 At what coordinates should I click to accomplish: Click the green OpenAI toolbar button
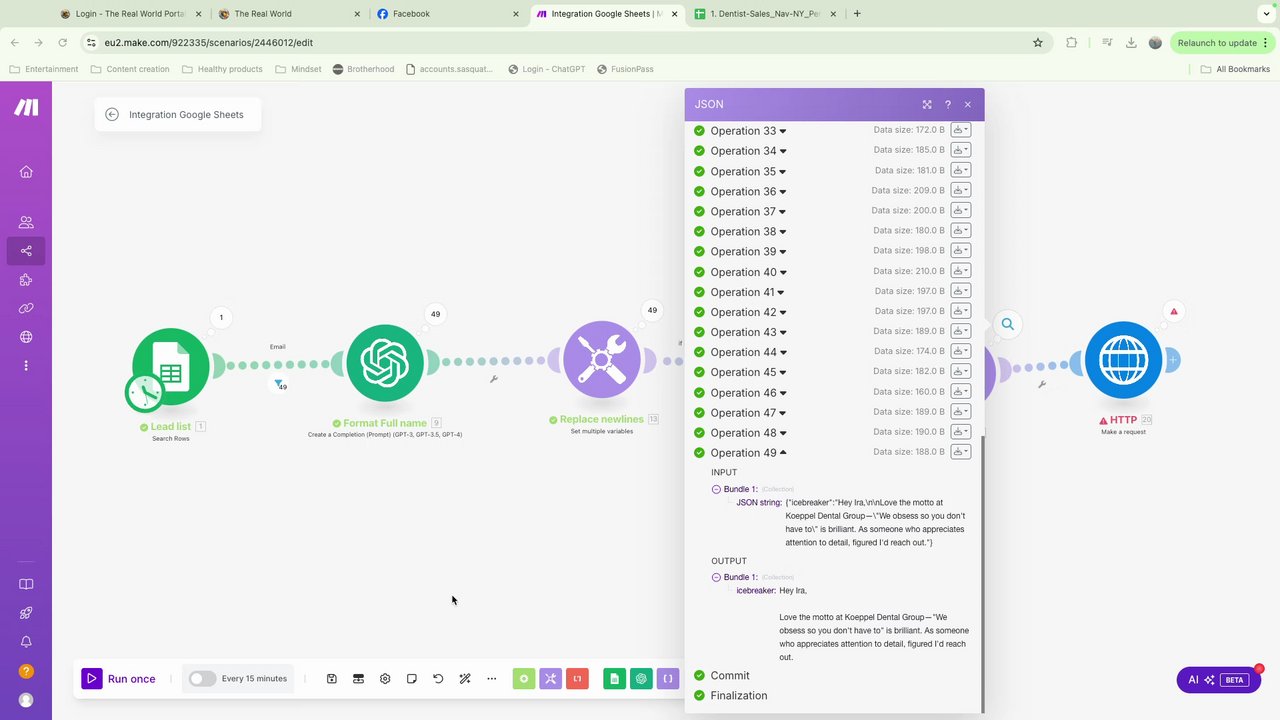coord(641,679)
